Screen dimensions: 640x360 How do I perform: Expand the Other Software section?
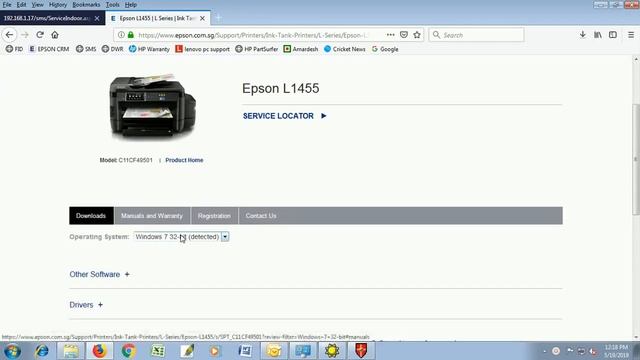(99, 274)
